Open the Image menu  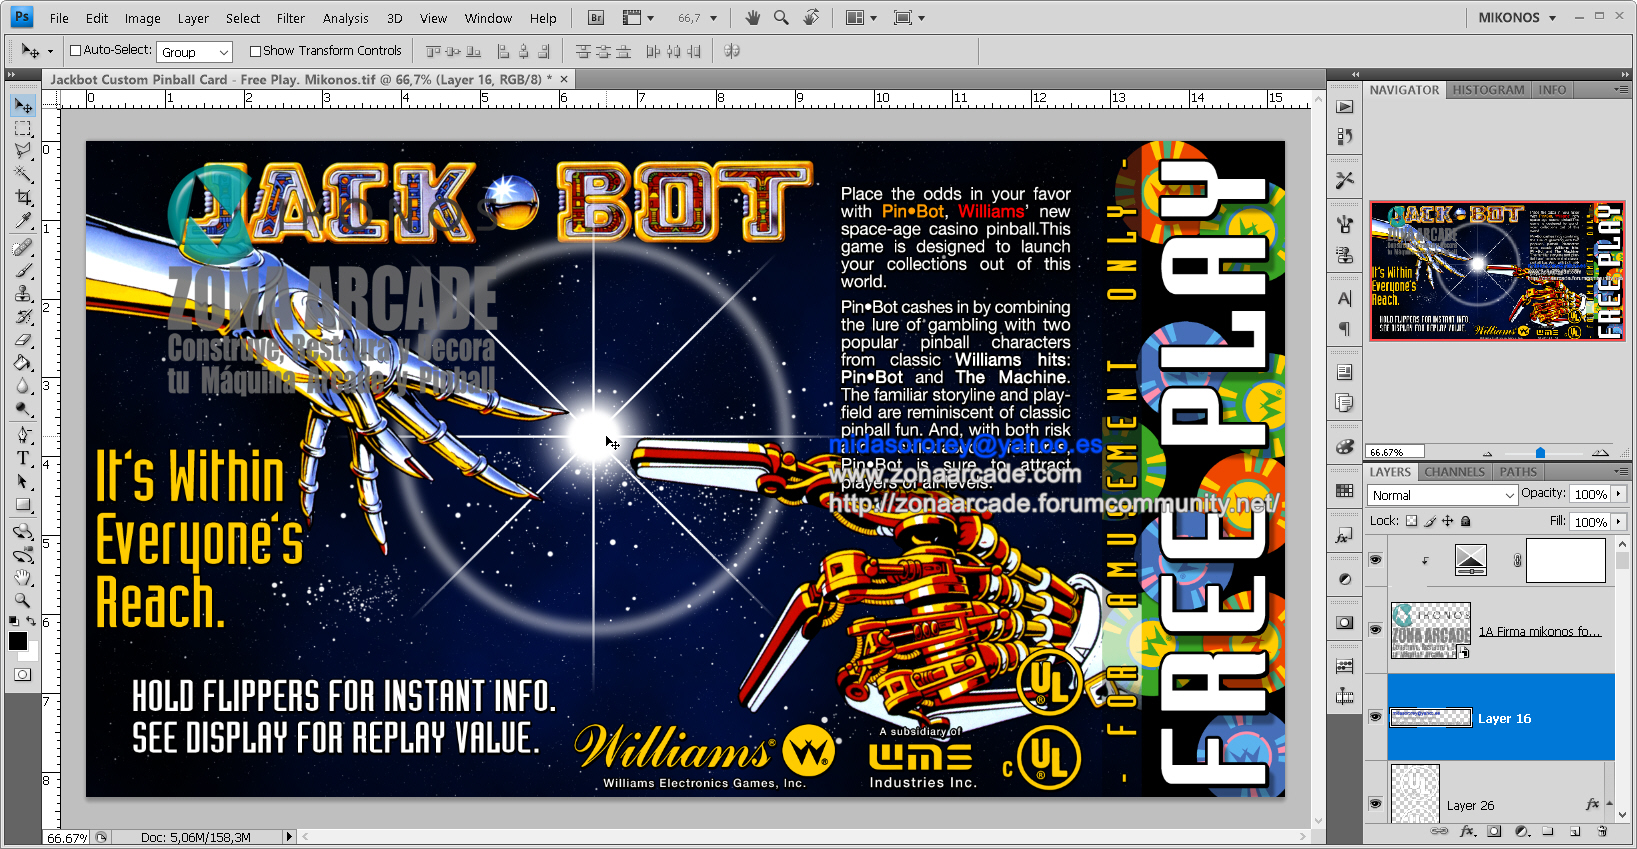pos(142,18)
